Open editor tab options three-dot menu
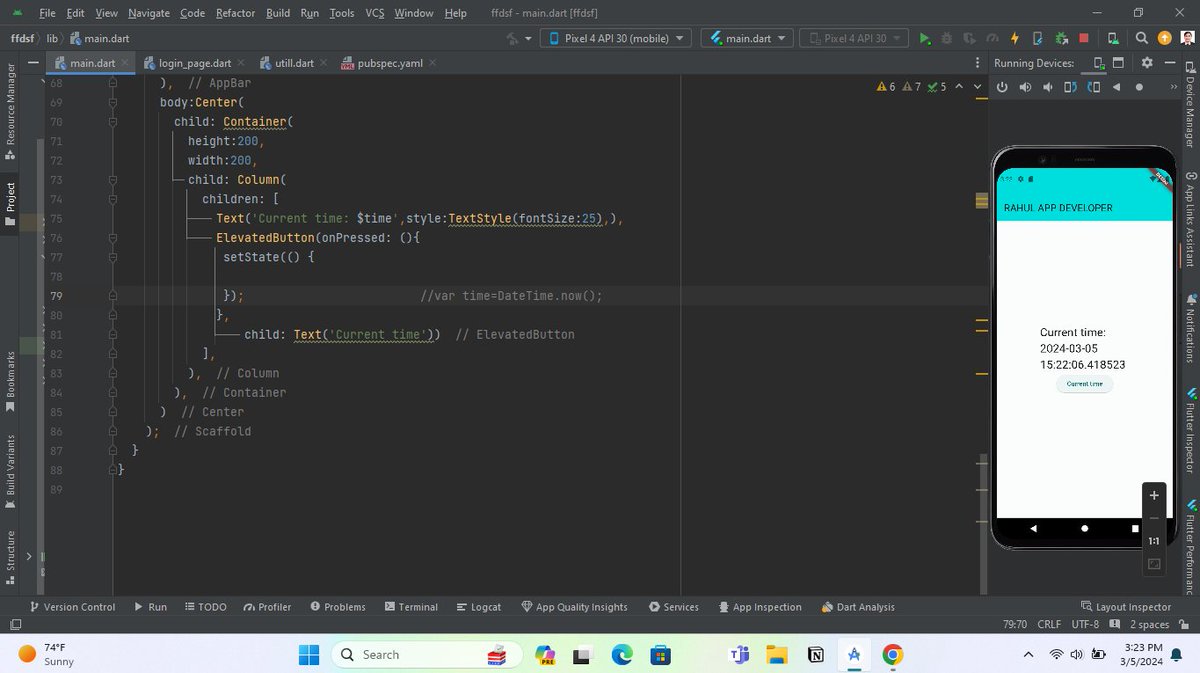1200x673 pixels. tap(977, 63)
